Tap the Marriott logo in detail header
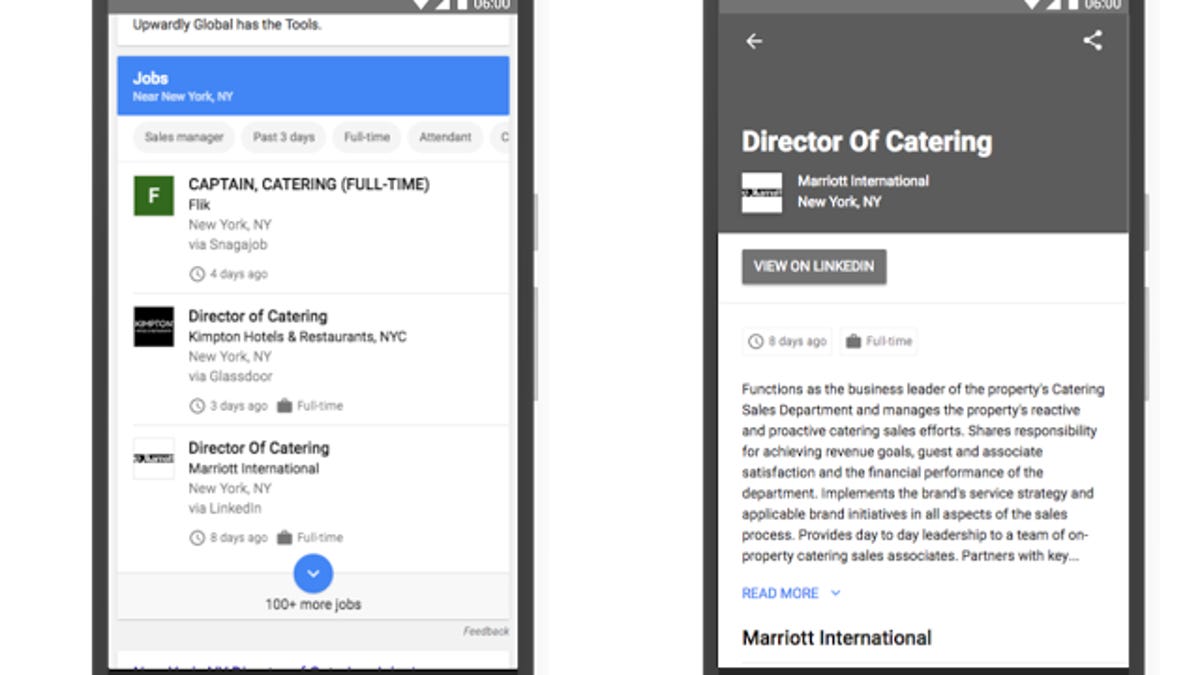 pyautogui.click(x=762, y=192)
